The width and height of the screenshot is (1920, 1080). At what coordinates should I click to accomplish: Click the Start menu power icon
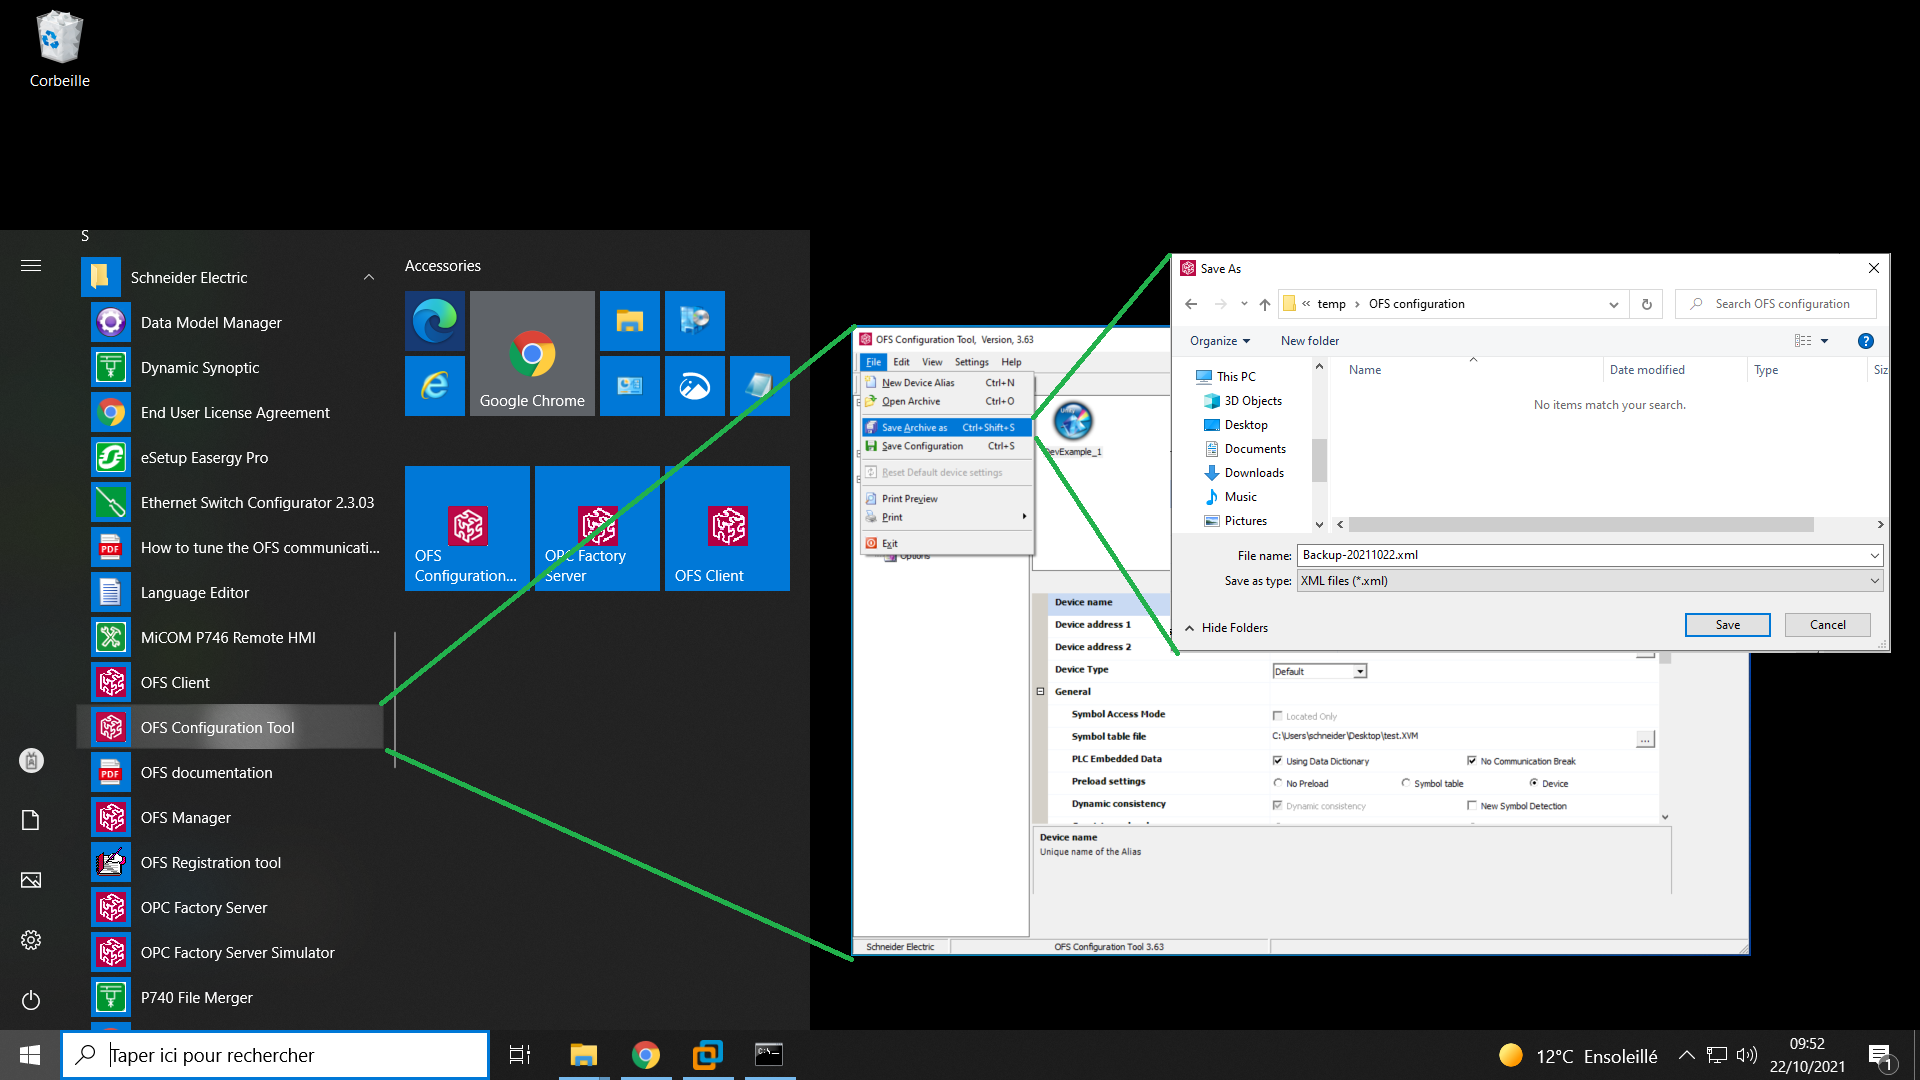pyautogui.click(x=31, y=1000)
